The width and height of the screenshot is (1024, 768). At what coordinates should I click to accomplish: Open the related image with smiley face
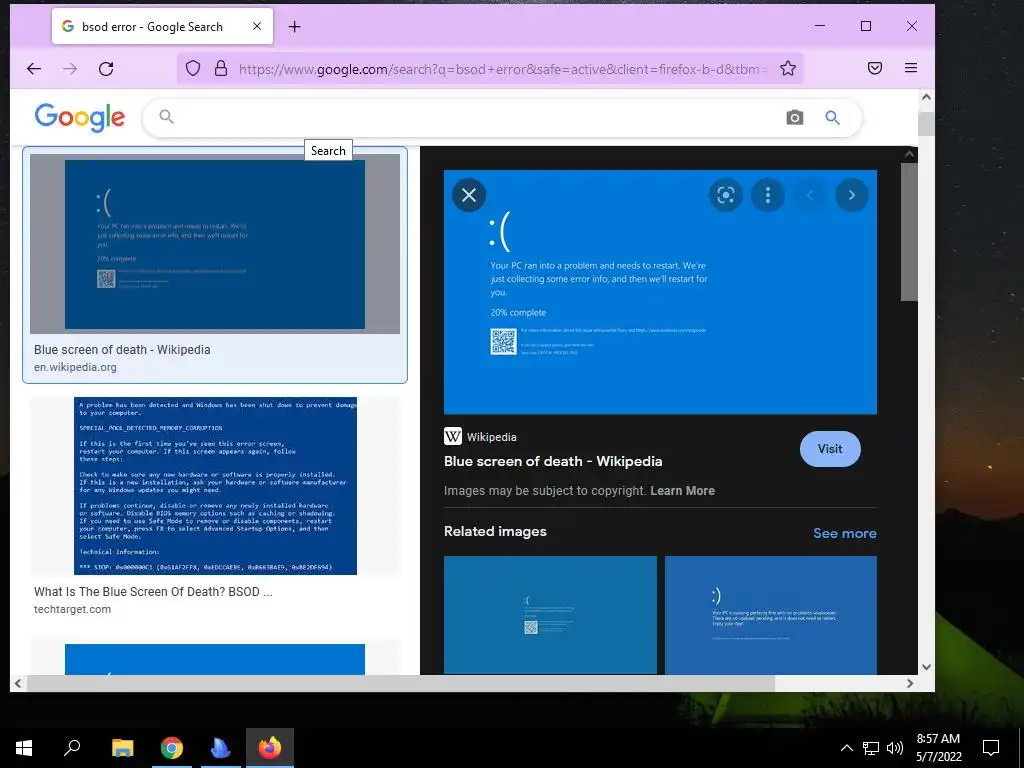click(771, 615)
